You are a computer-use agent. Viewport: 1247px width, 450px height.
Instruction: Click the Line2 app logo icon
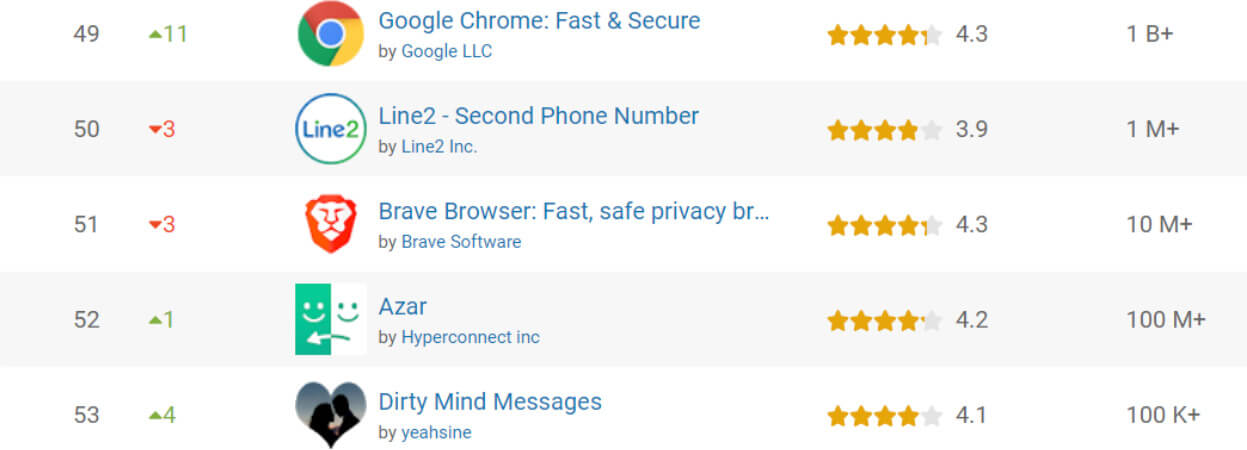click(x=331, y=129)
